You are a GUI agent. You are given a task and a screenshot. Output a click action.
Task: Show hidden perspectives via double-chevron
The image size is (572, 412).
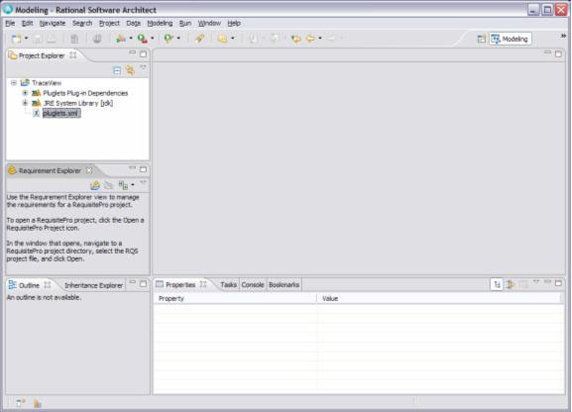pyautogui.click(x=564, y=36)
